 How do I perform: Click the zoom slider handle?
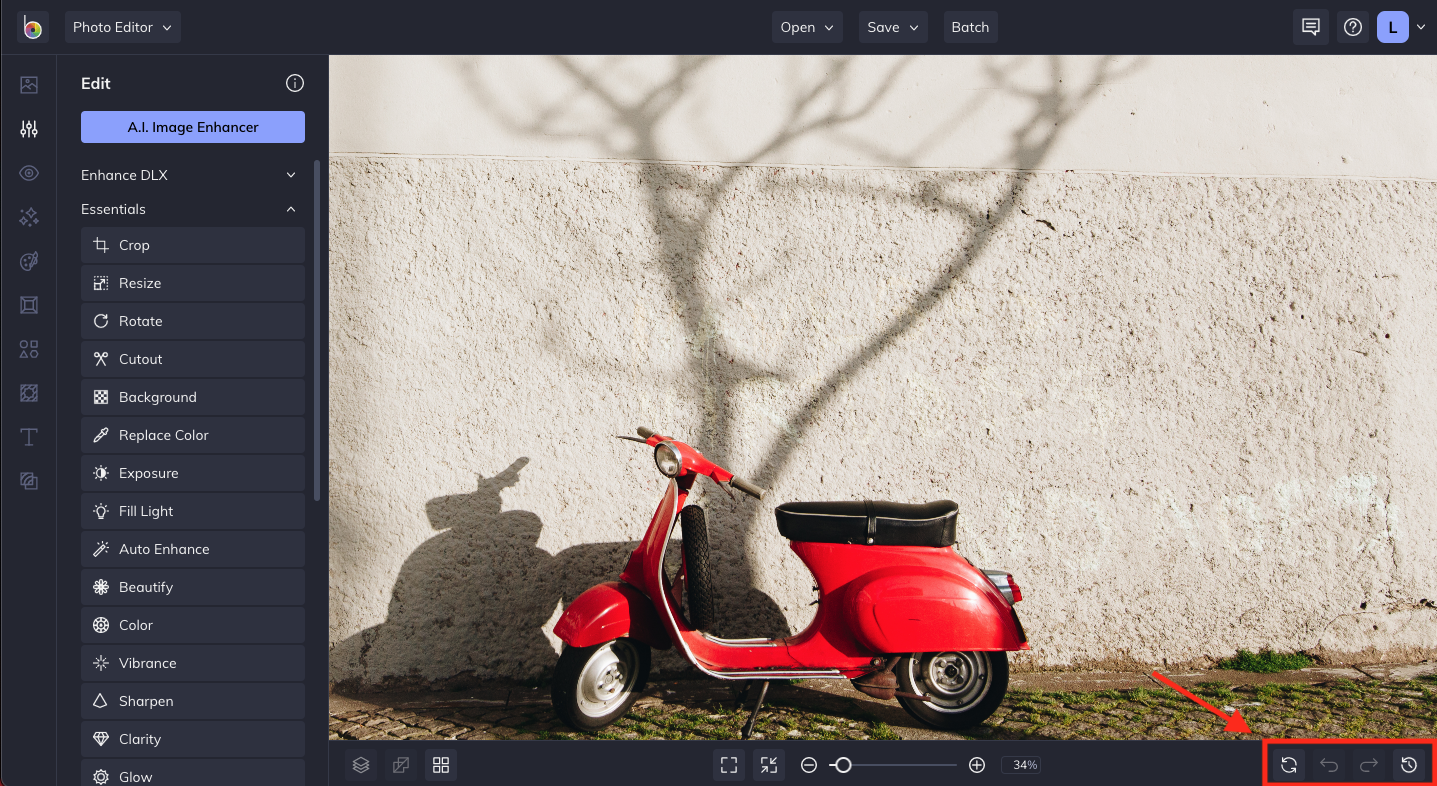click(843, 765)
